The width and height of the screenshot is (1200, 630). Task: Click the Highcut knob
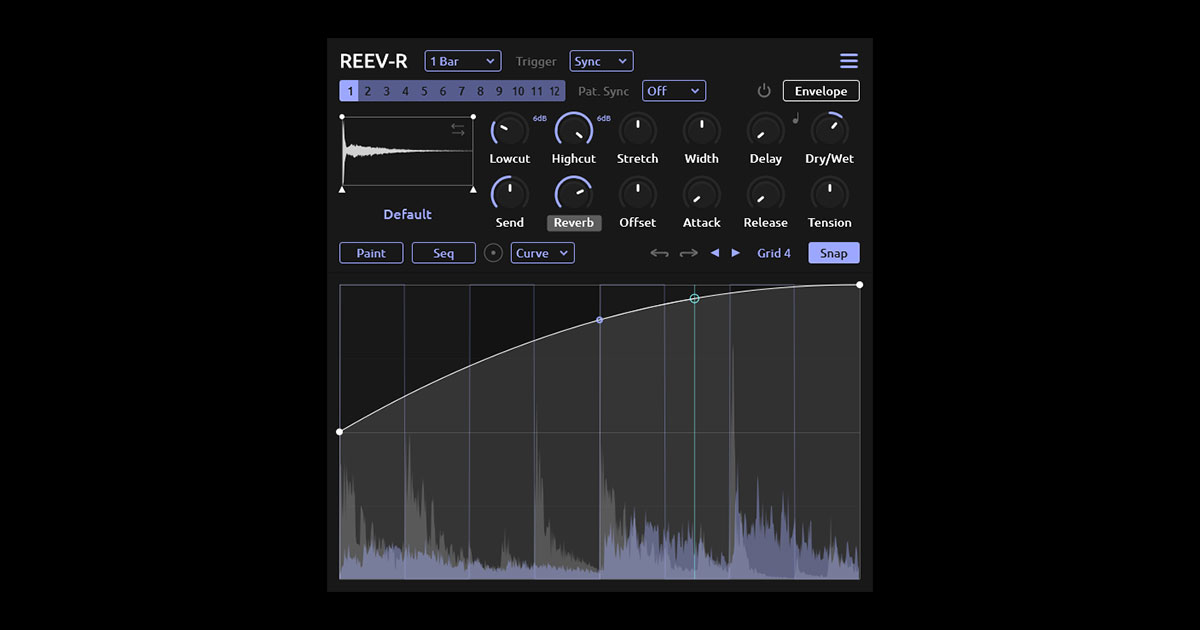tap(574, 130)
